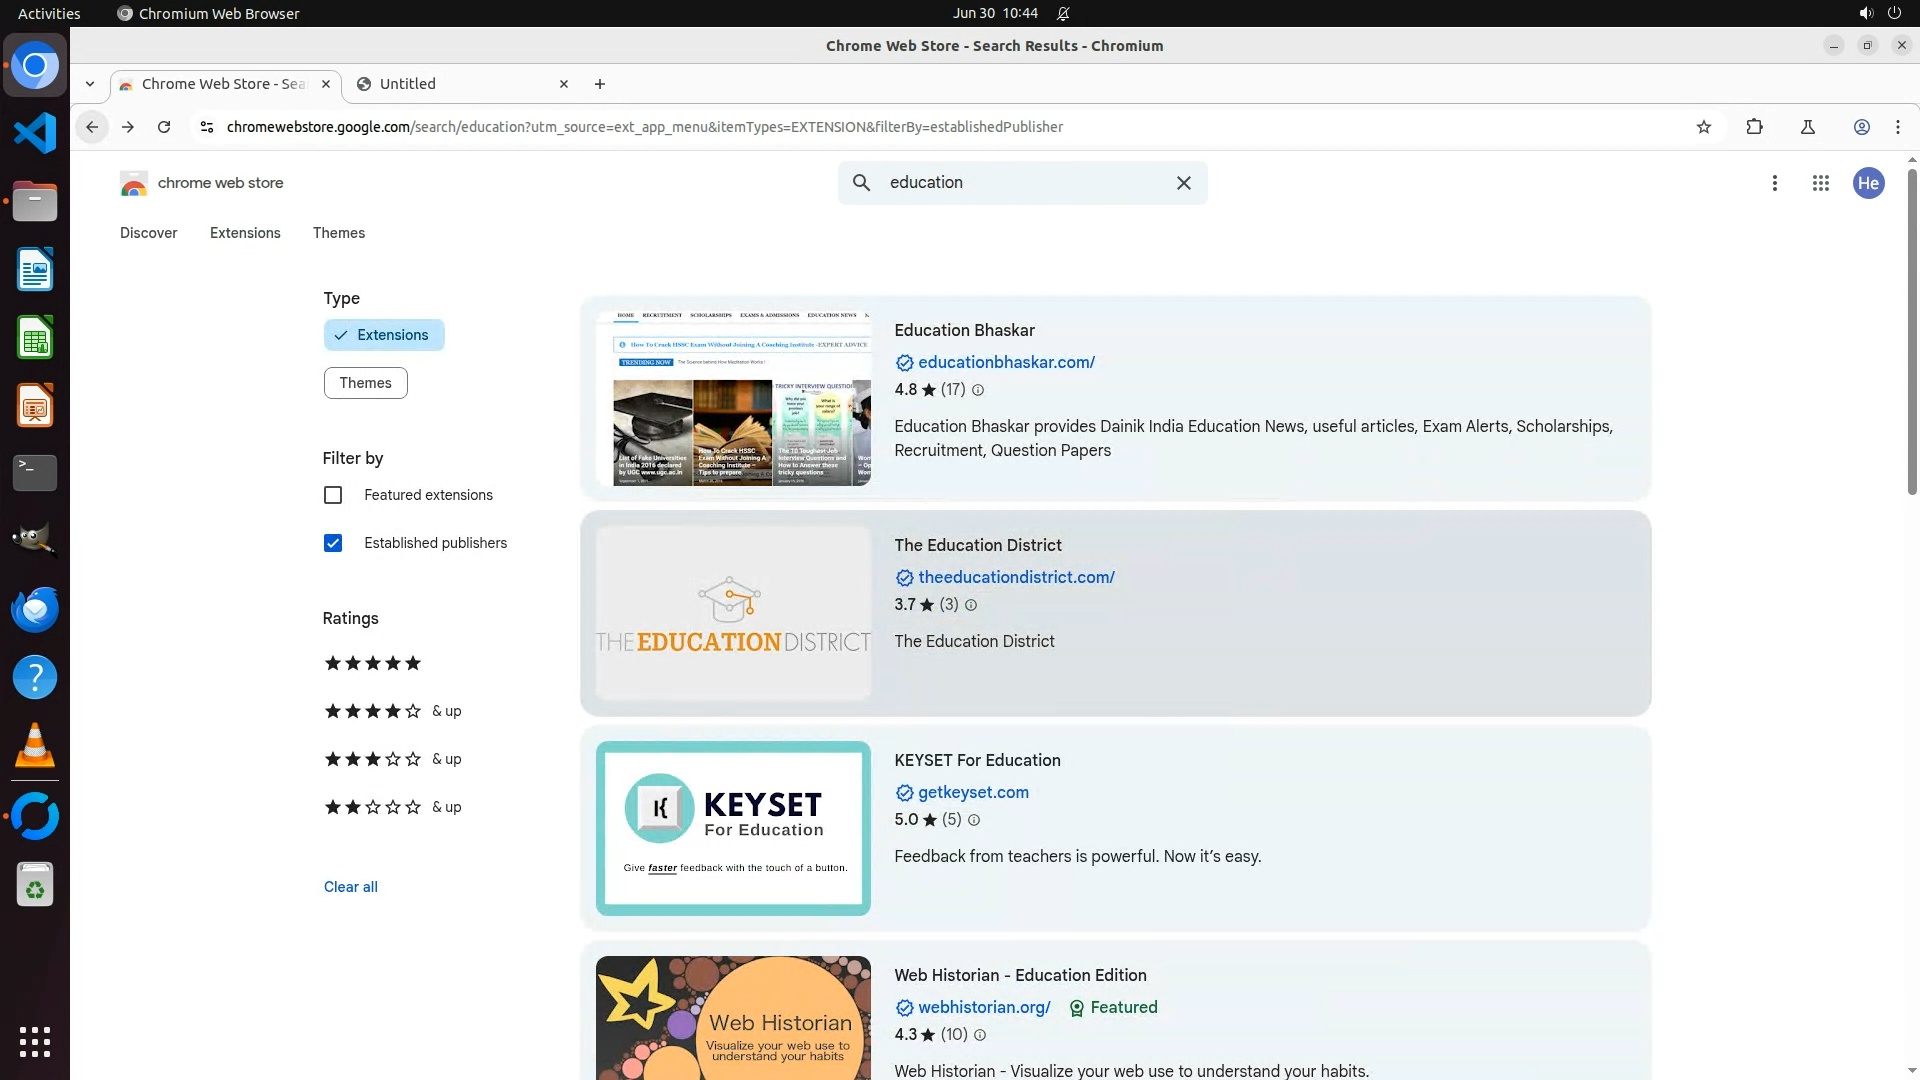Open the Google apps grid icon
The width and height of the screenshot is (1920, 1080).
(1820, 183)
